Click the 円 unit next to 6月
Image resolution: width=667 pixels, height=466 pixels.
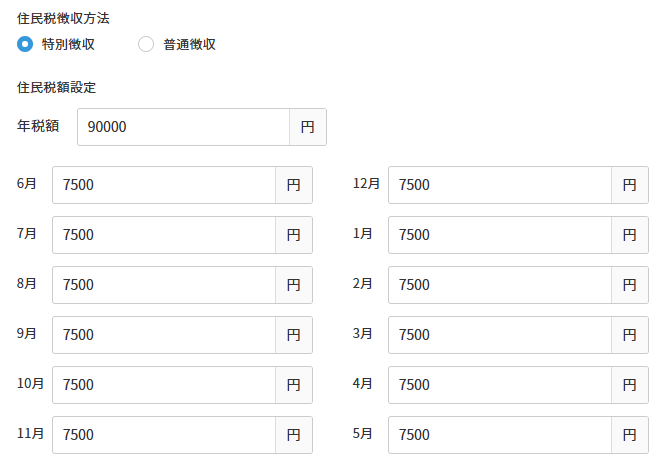click(293, 185)
